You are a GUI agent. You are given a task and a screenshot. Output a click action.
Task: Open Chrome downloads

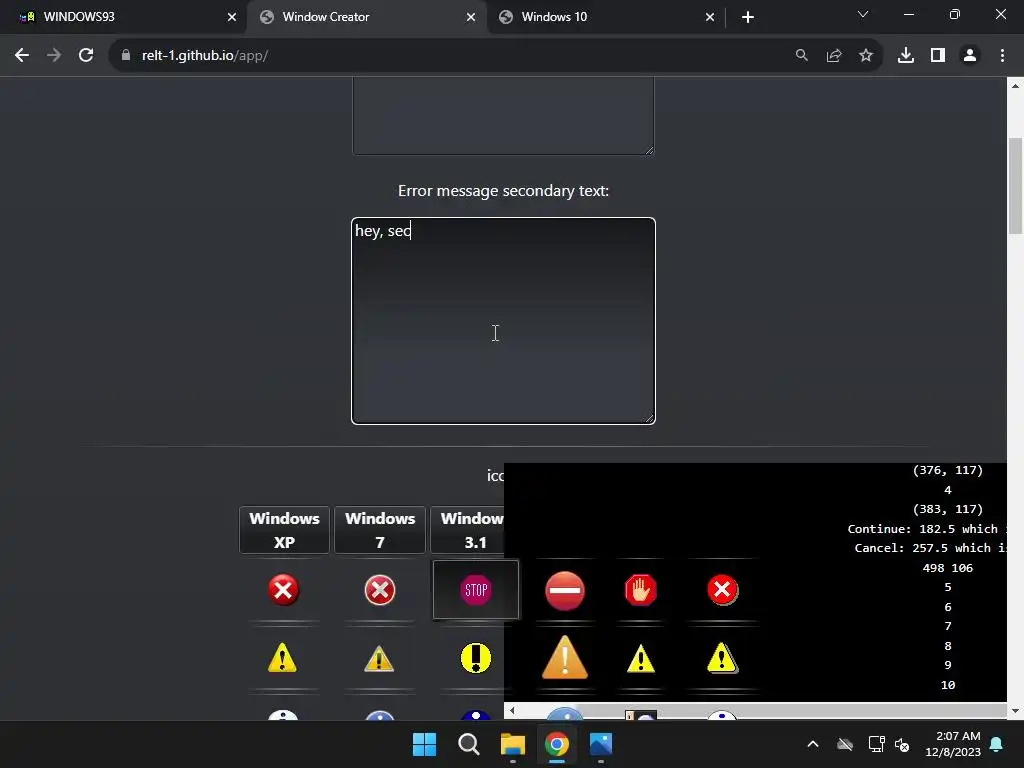pos(906,55)
